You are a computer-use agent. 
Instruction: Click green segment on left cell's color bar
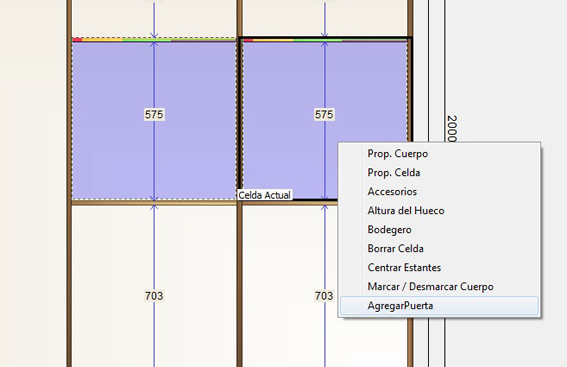point(147,40)
